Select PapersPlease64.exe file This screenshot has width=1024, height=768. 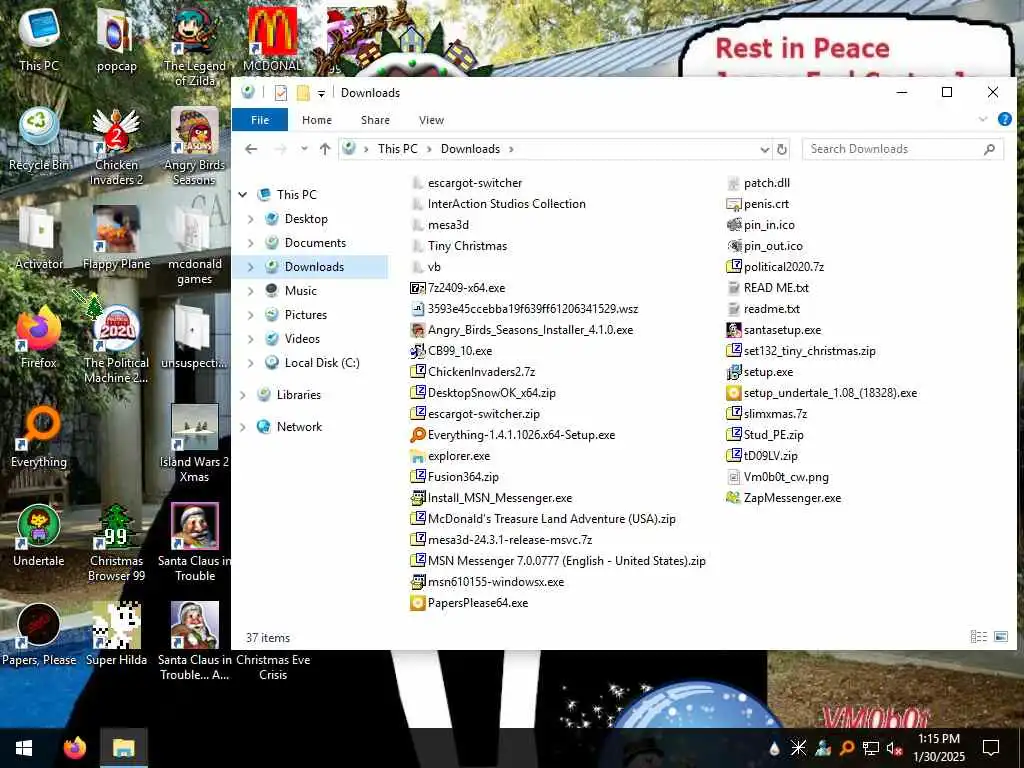coord(469,603)
